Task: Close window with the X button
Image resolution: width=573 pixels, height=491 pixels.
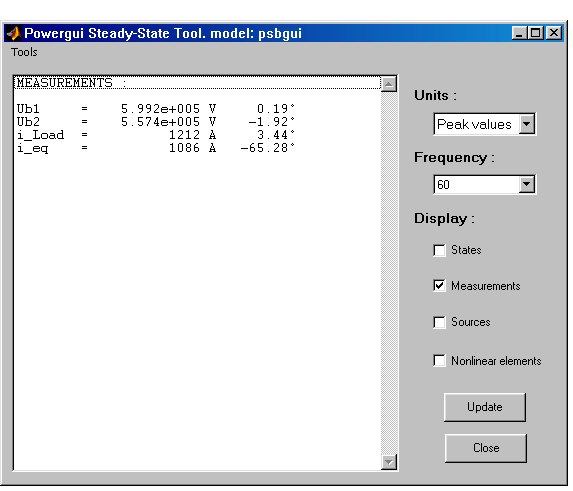Action: coord(554,33)
